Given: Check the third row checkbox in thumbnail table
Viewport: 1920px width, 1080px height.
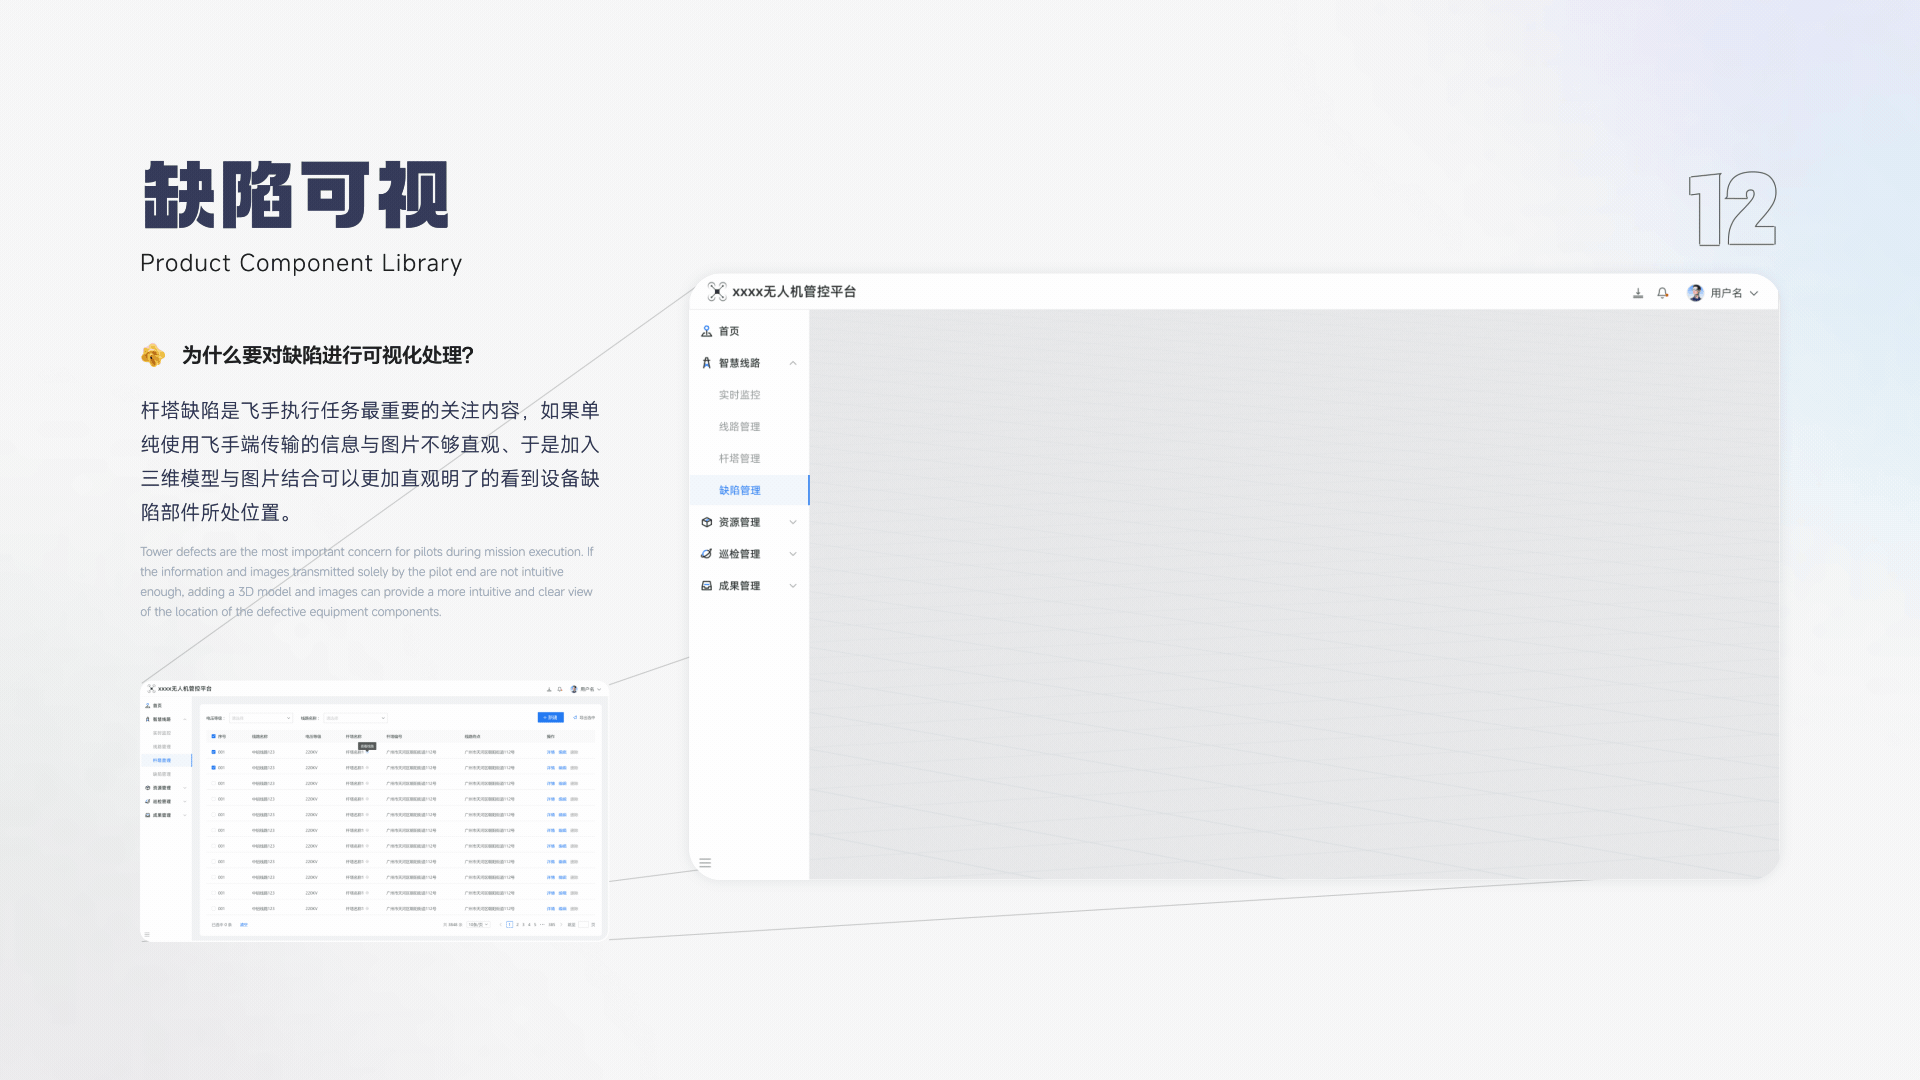Looking at the screenshot, I should (x=213, y=783).
